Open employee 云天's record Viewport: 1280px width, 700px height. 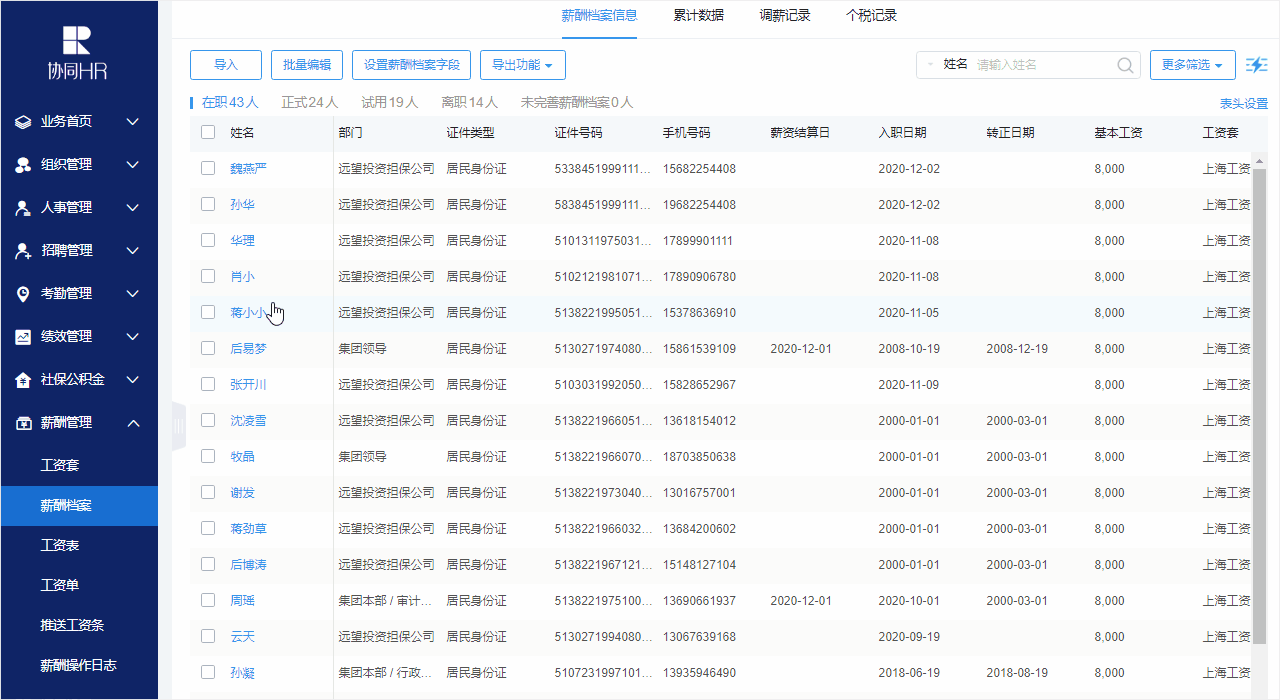pyautogui.click(x=242, y=636)
